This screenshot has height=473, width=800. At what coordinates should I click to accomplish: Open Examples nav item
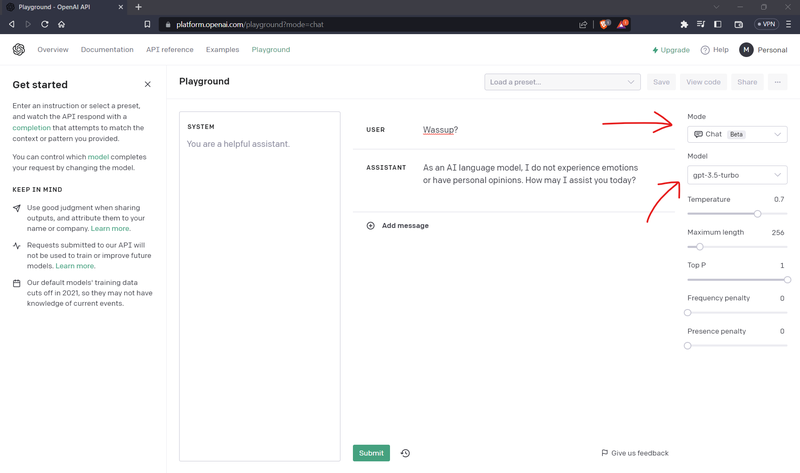(x=222, y=49)
